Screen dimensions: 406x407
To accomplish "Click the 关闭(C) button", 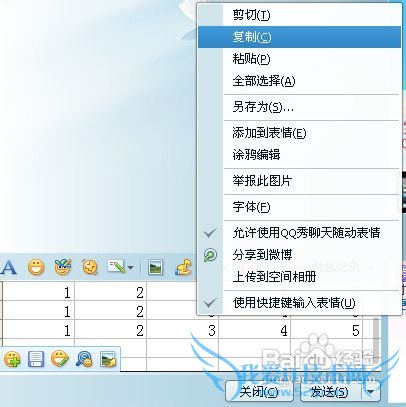I will (x=259, y=392).
